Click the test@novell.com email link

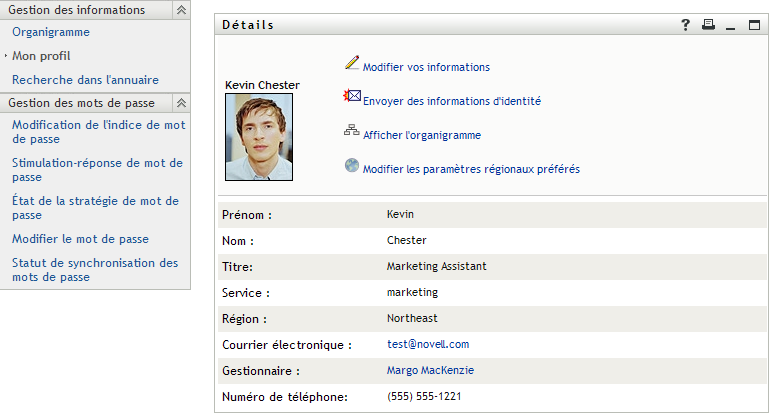(427, 344)
